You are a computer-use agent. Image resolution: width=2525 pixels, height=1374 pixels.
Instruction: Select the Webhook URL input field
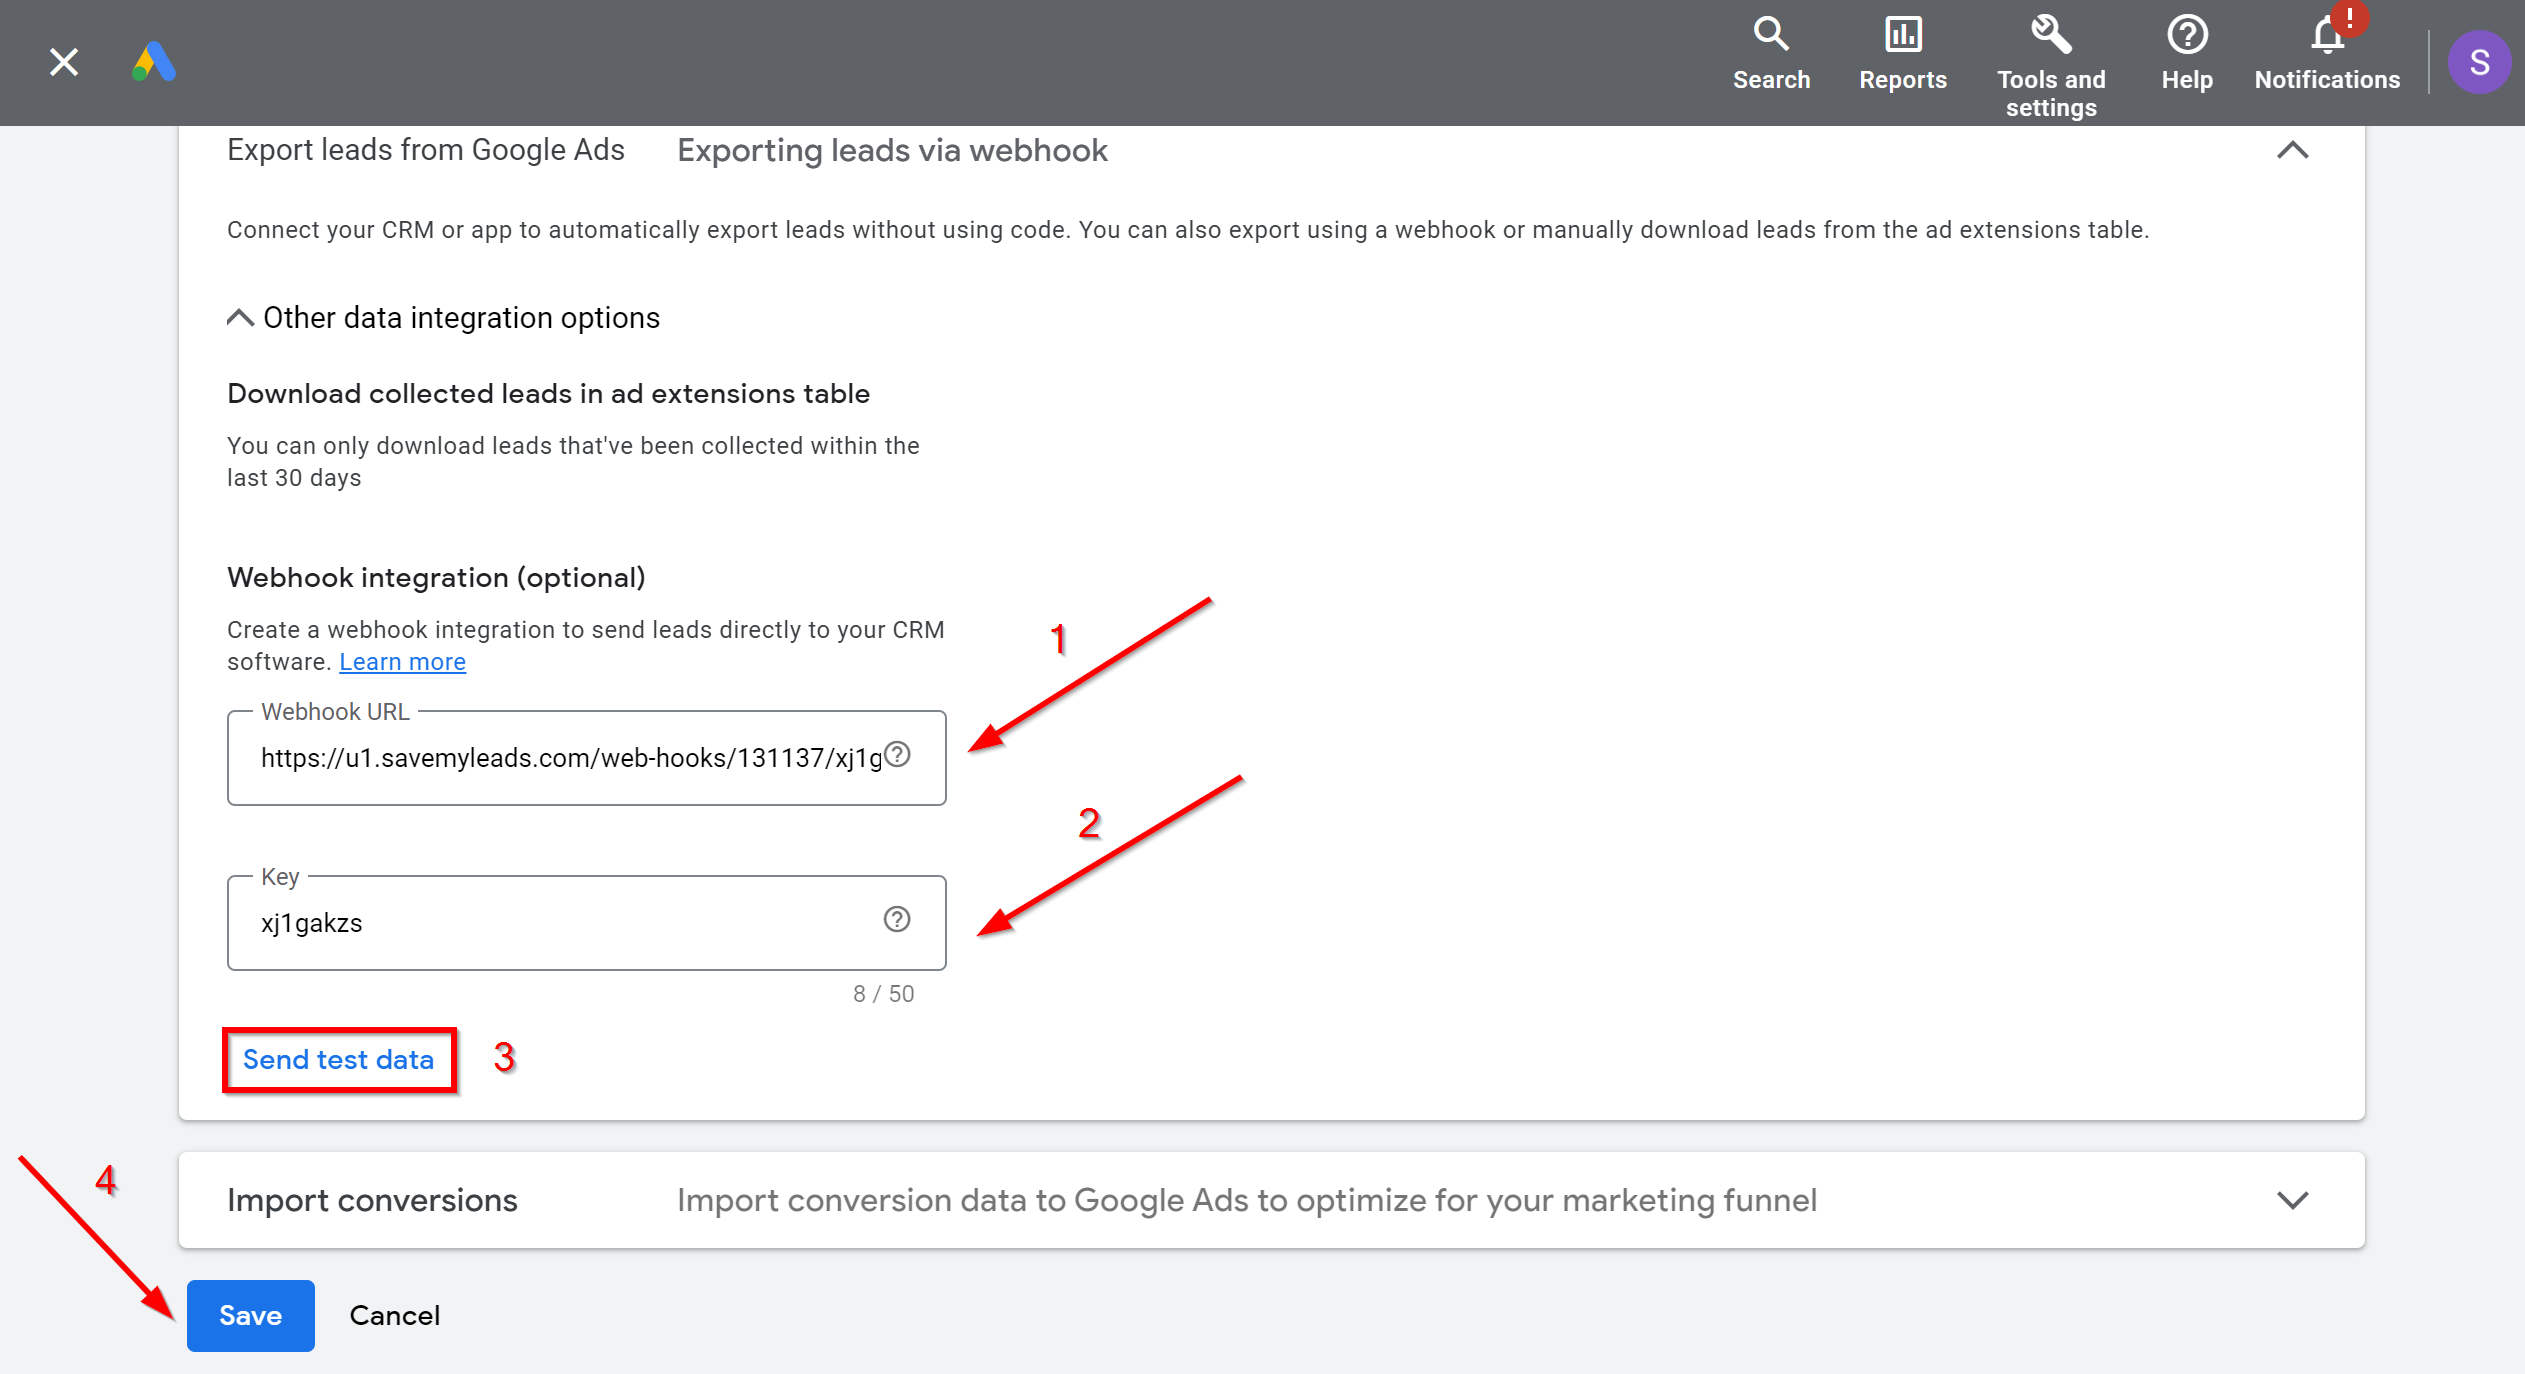pos(585,758)
